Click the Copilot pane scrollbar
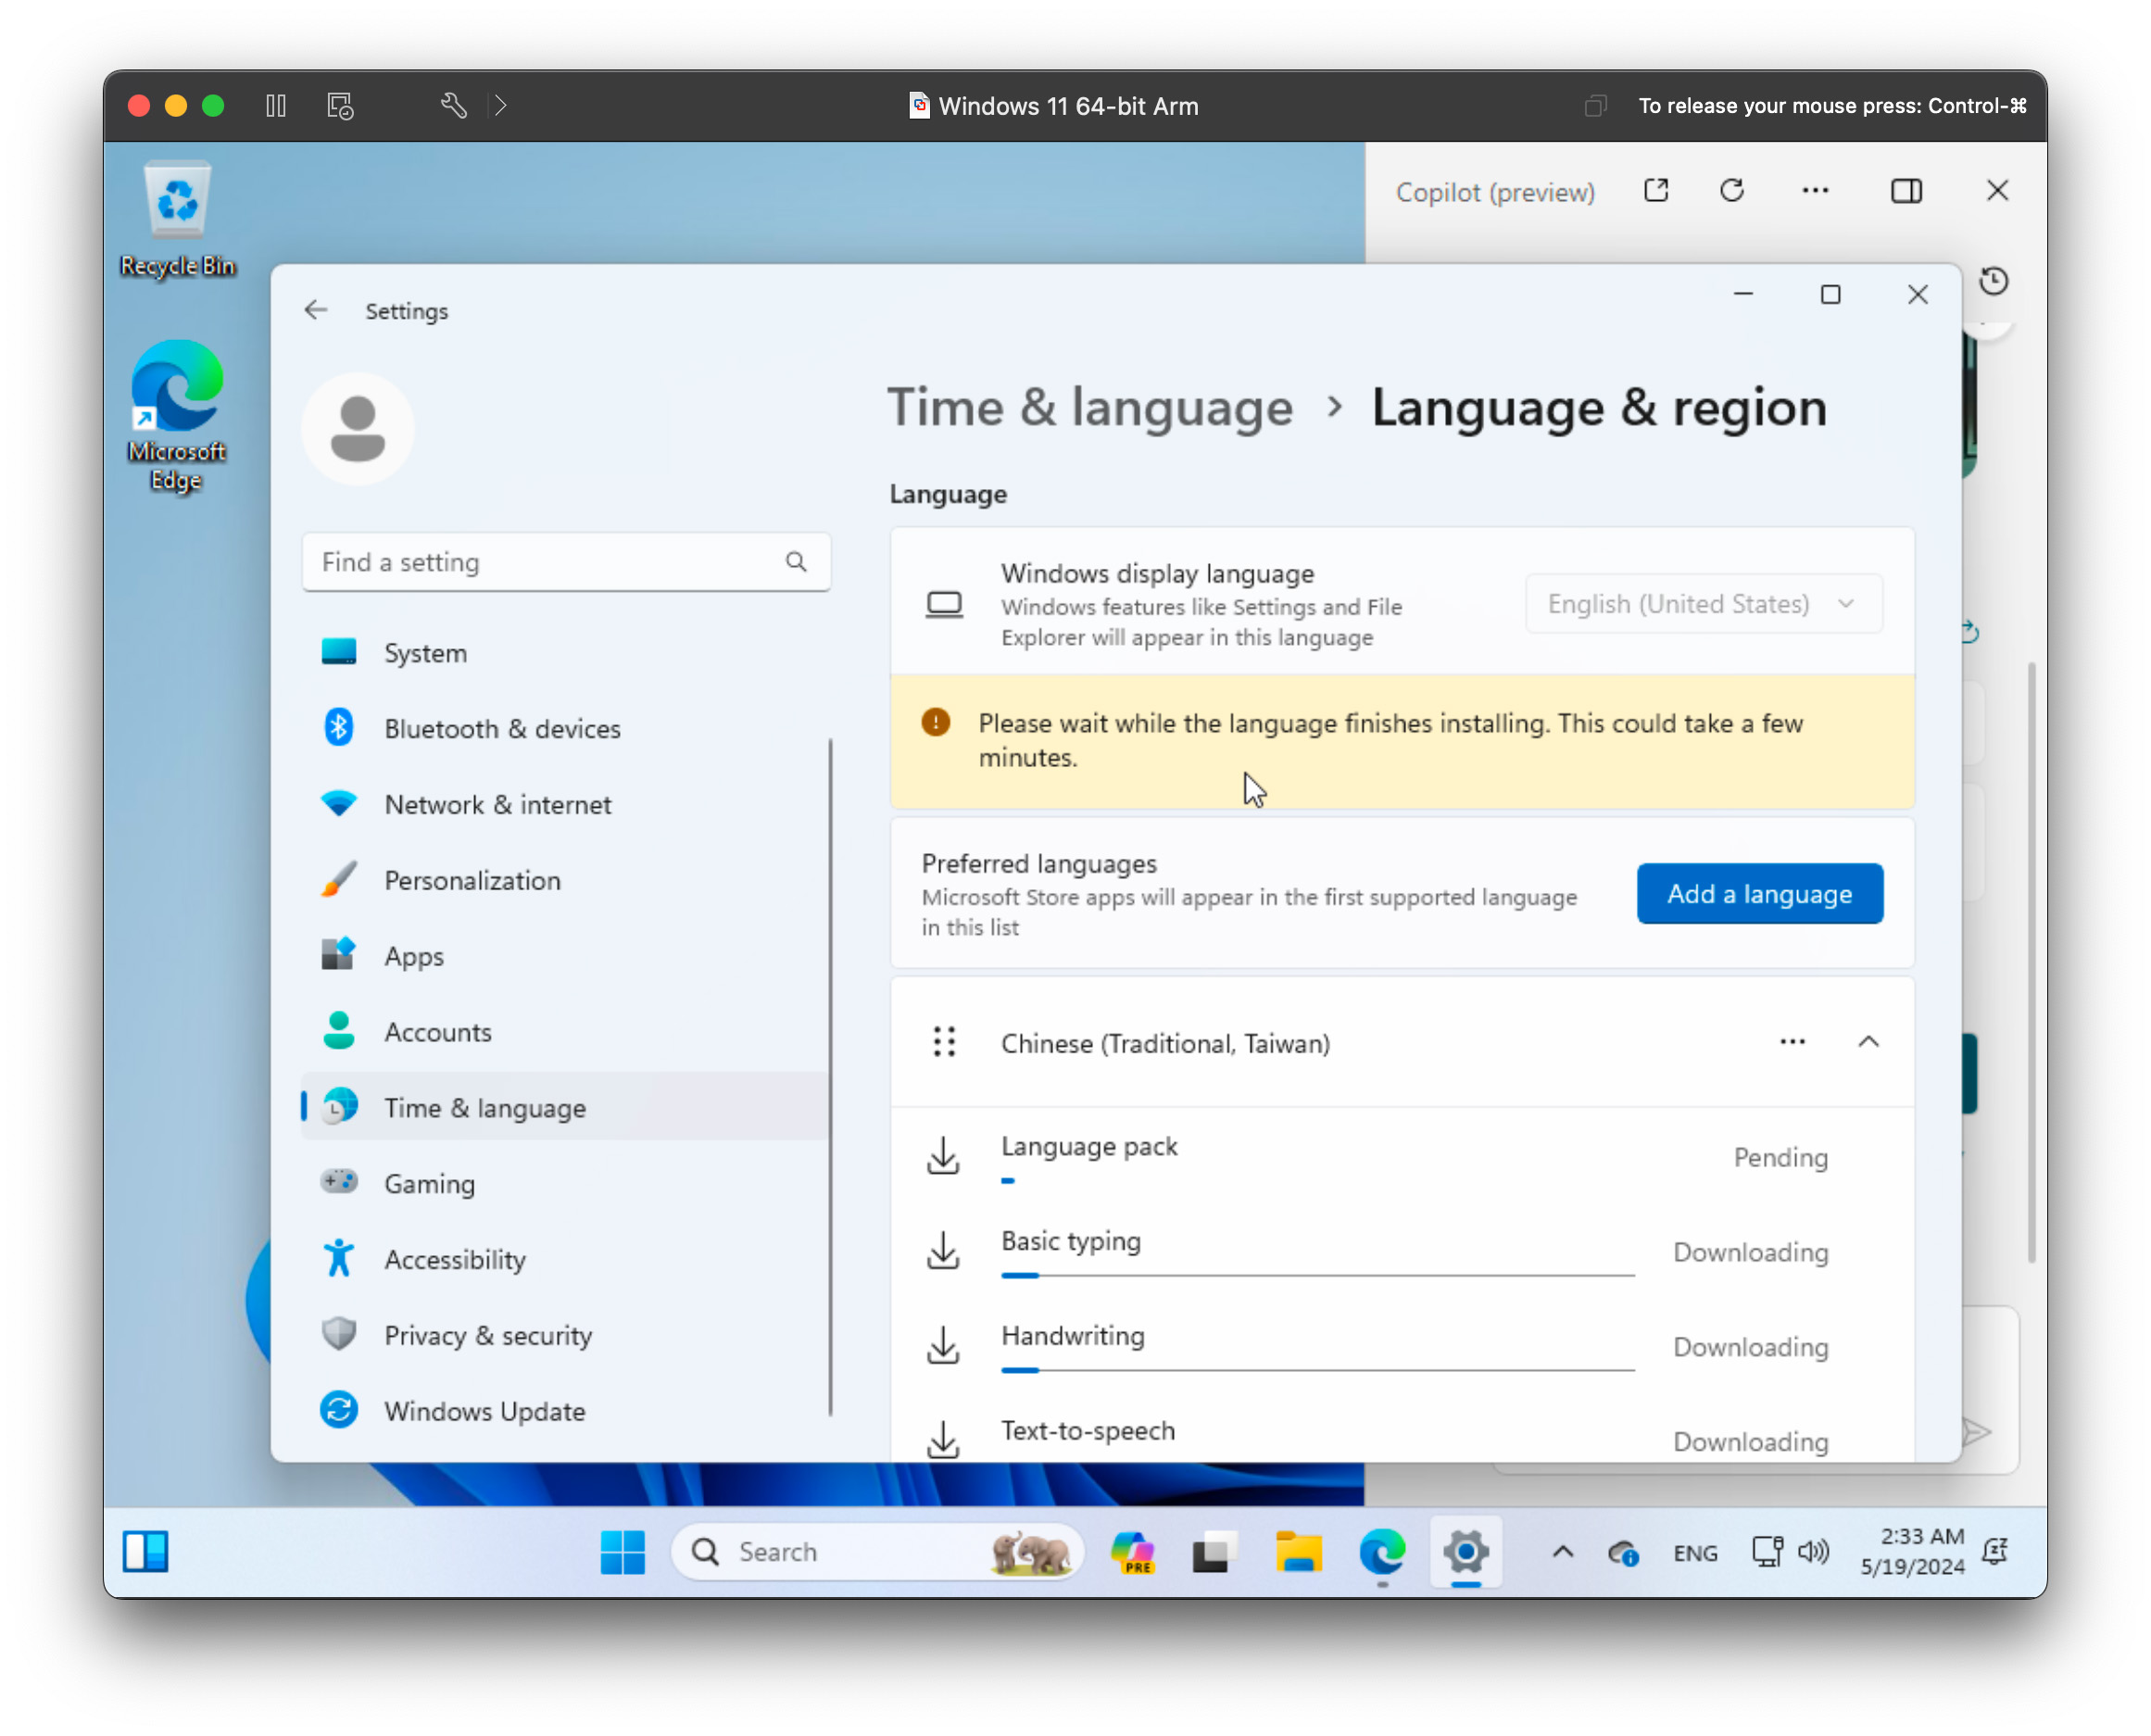This screenshot has width=2151, height=1736. tap(2031, 963)
